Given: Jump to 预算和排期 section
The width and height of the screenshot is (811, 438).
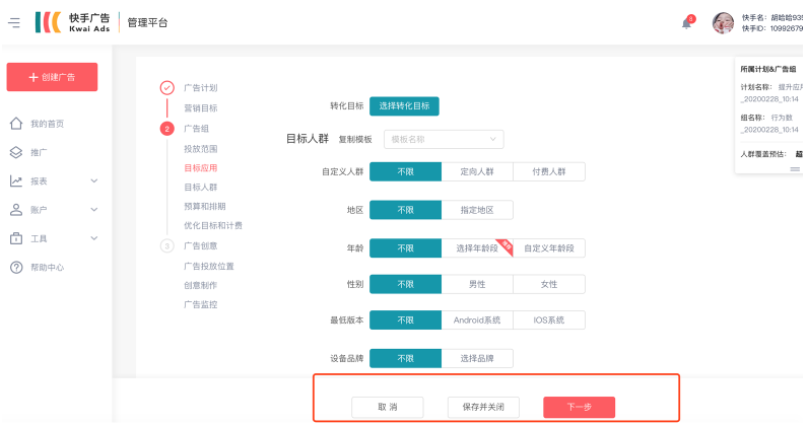Looking at the screenshot, I should coord(205,206).
